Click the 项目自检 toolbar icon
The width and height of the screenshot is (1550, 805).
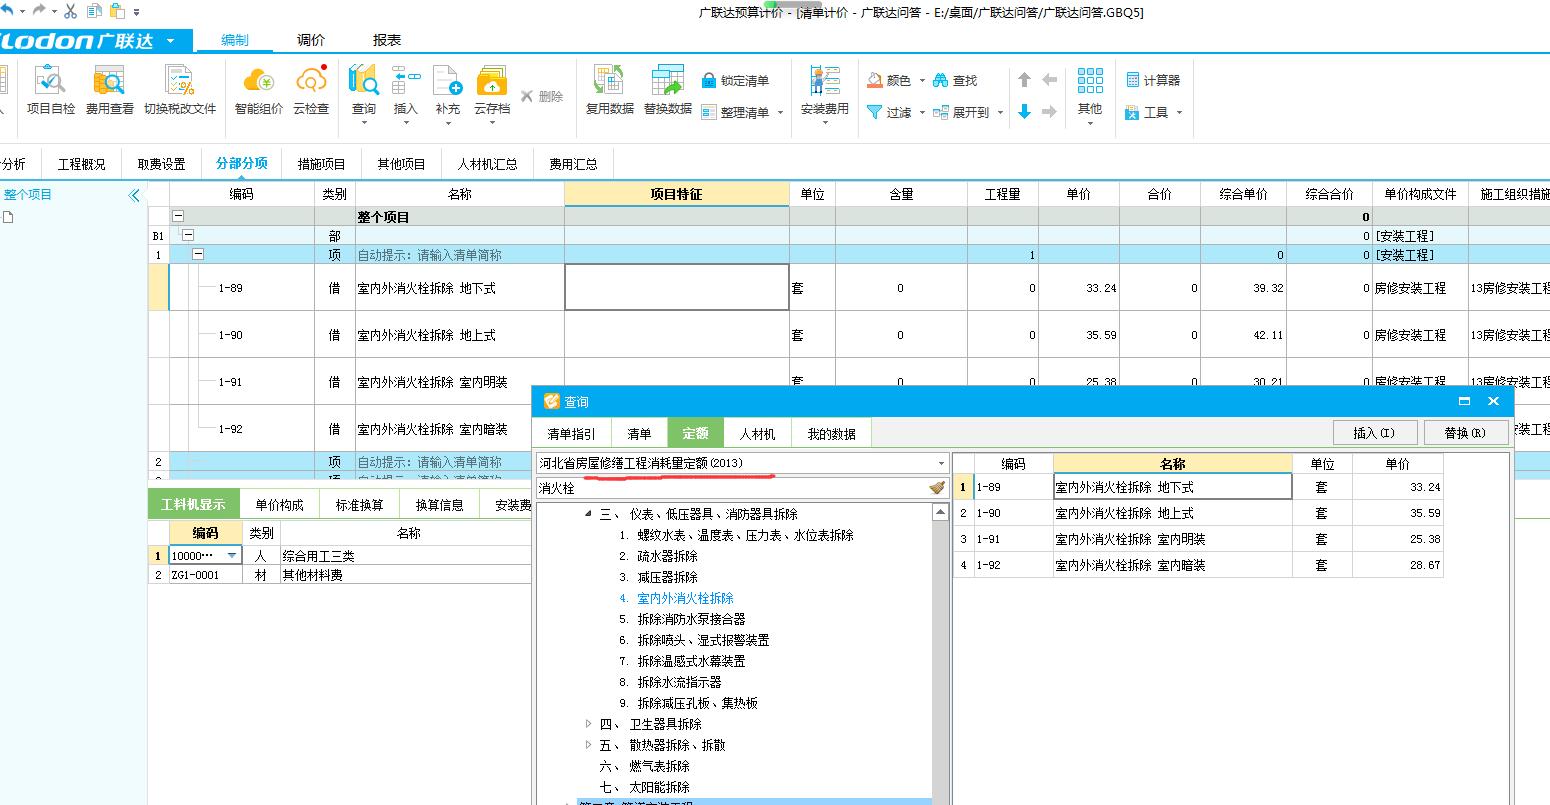coord(50,91)
